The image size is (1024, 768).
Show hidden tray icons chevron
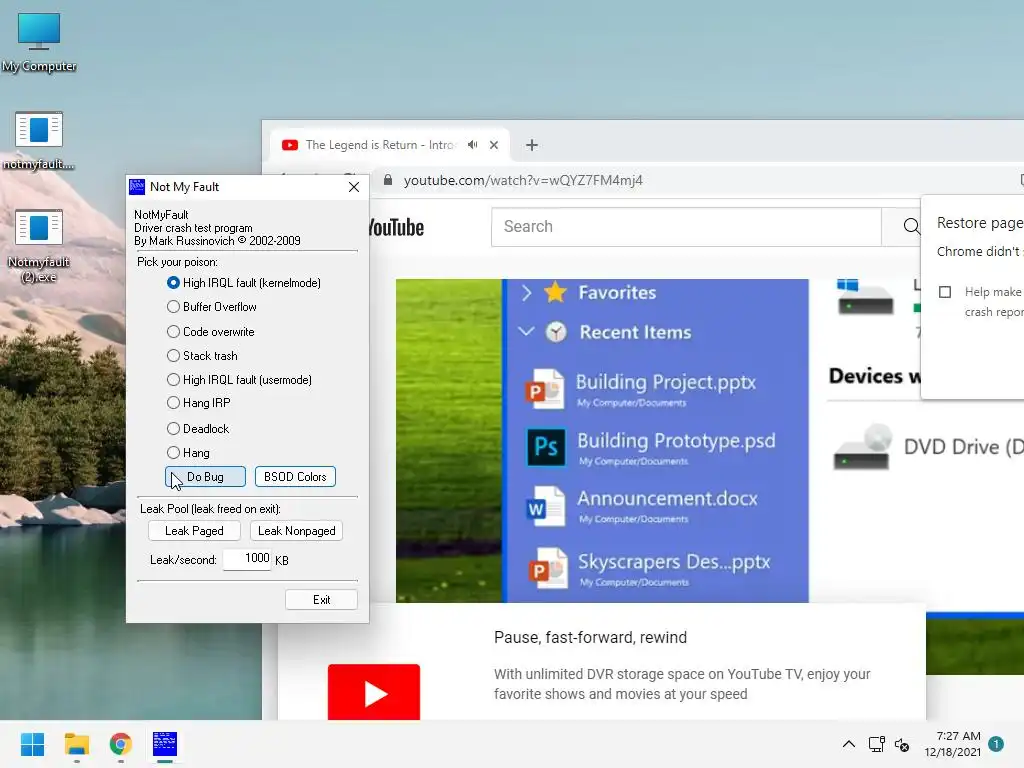848,744
